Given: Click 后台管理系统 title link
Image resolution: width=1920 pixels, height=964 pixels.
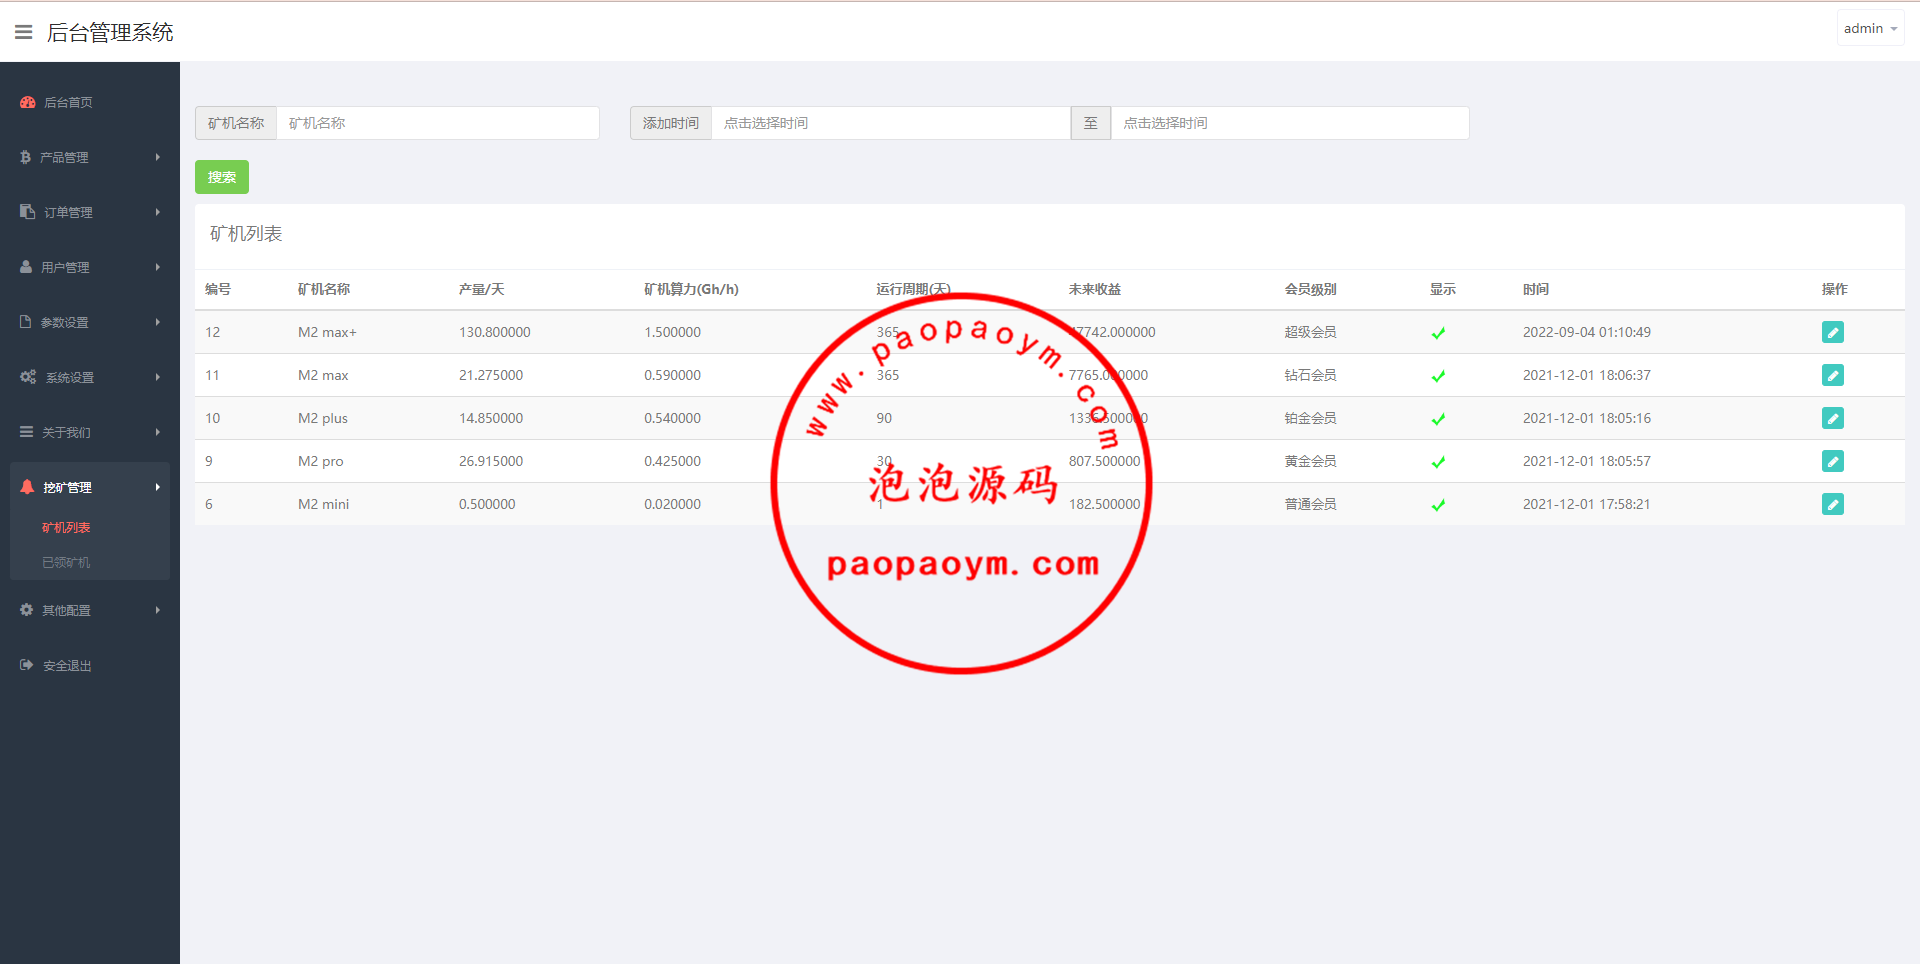Looking at the screenshot, I should point(110,32).
